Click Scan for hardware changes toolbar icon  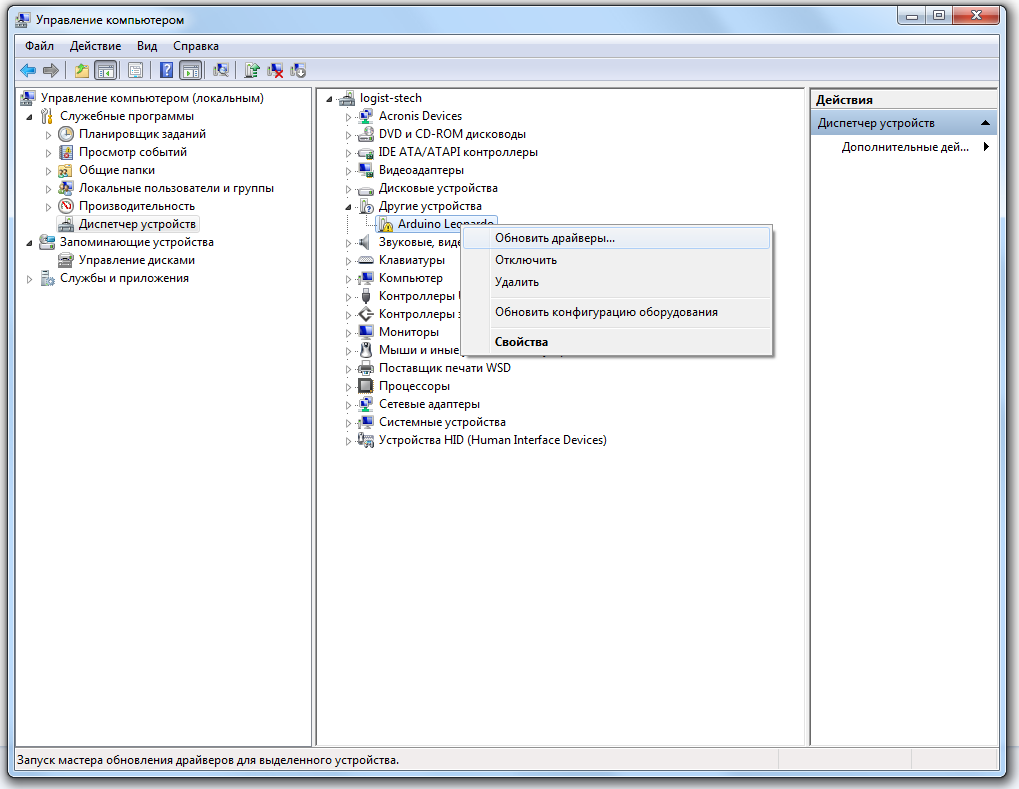click(x=222, y=70)
